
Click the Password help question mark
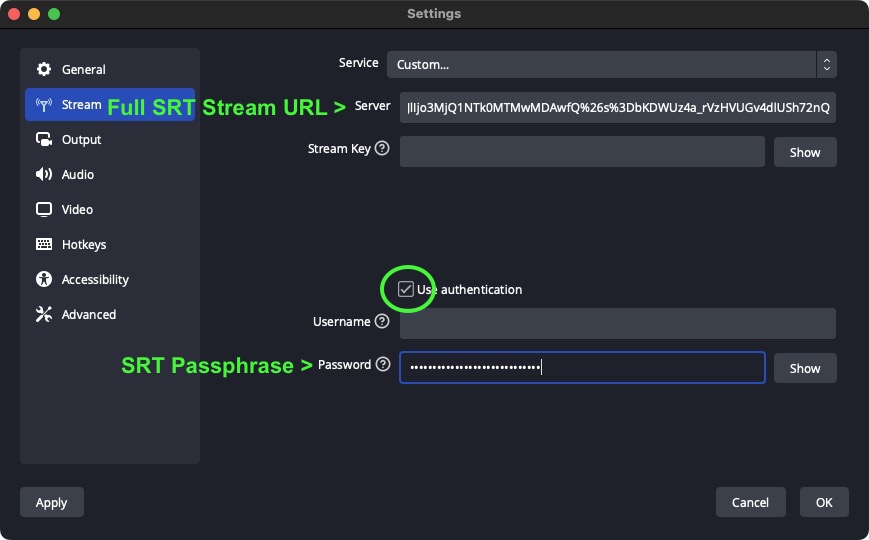tap(382, 365)
